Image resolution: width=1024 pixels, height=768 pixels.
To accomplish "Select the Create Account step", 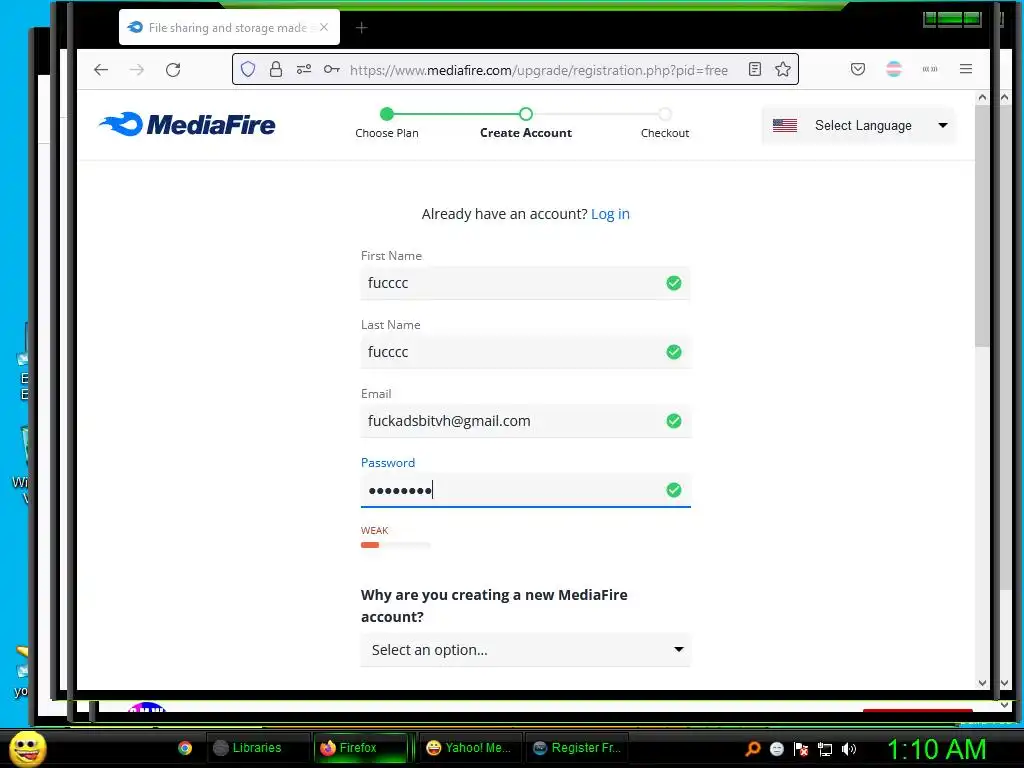I will pos(526,123).
